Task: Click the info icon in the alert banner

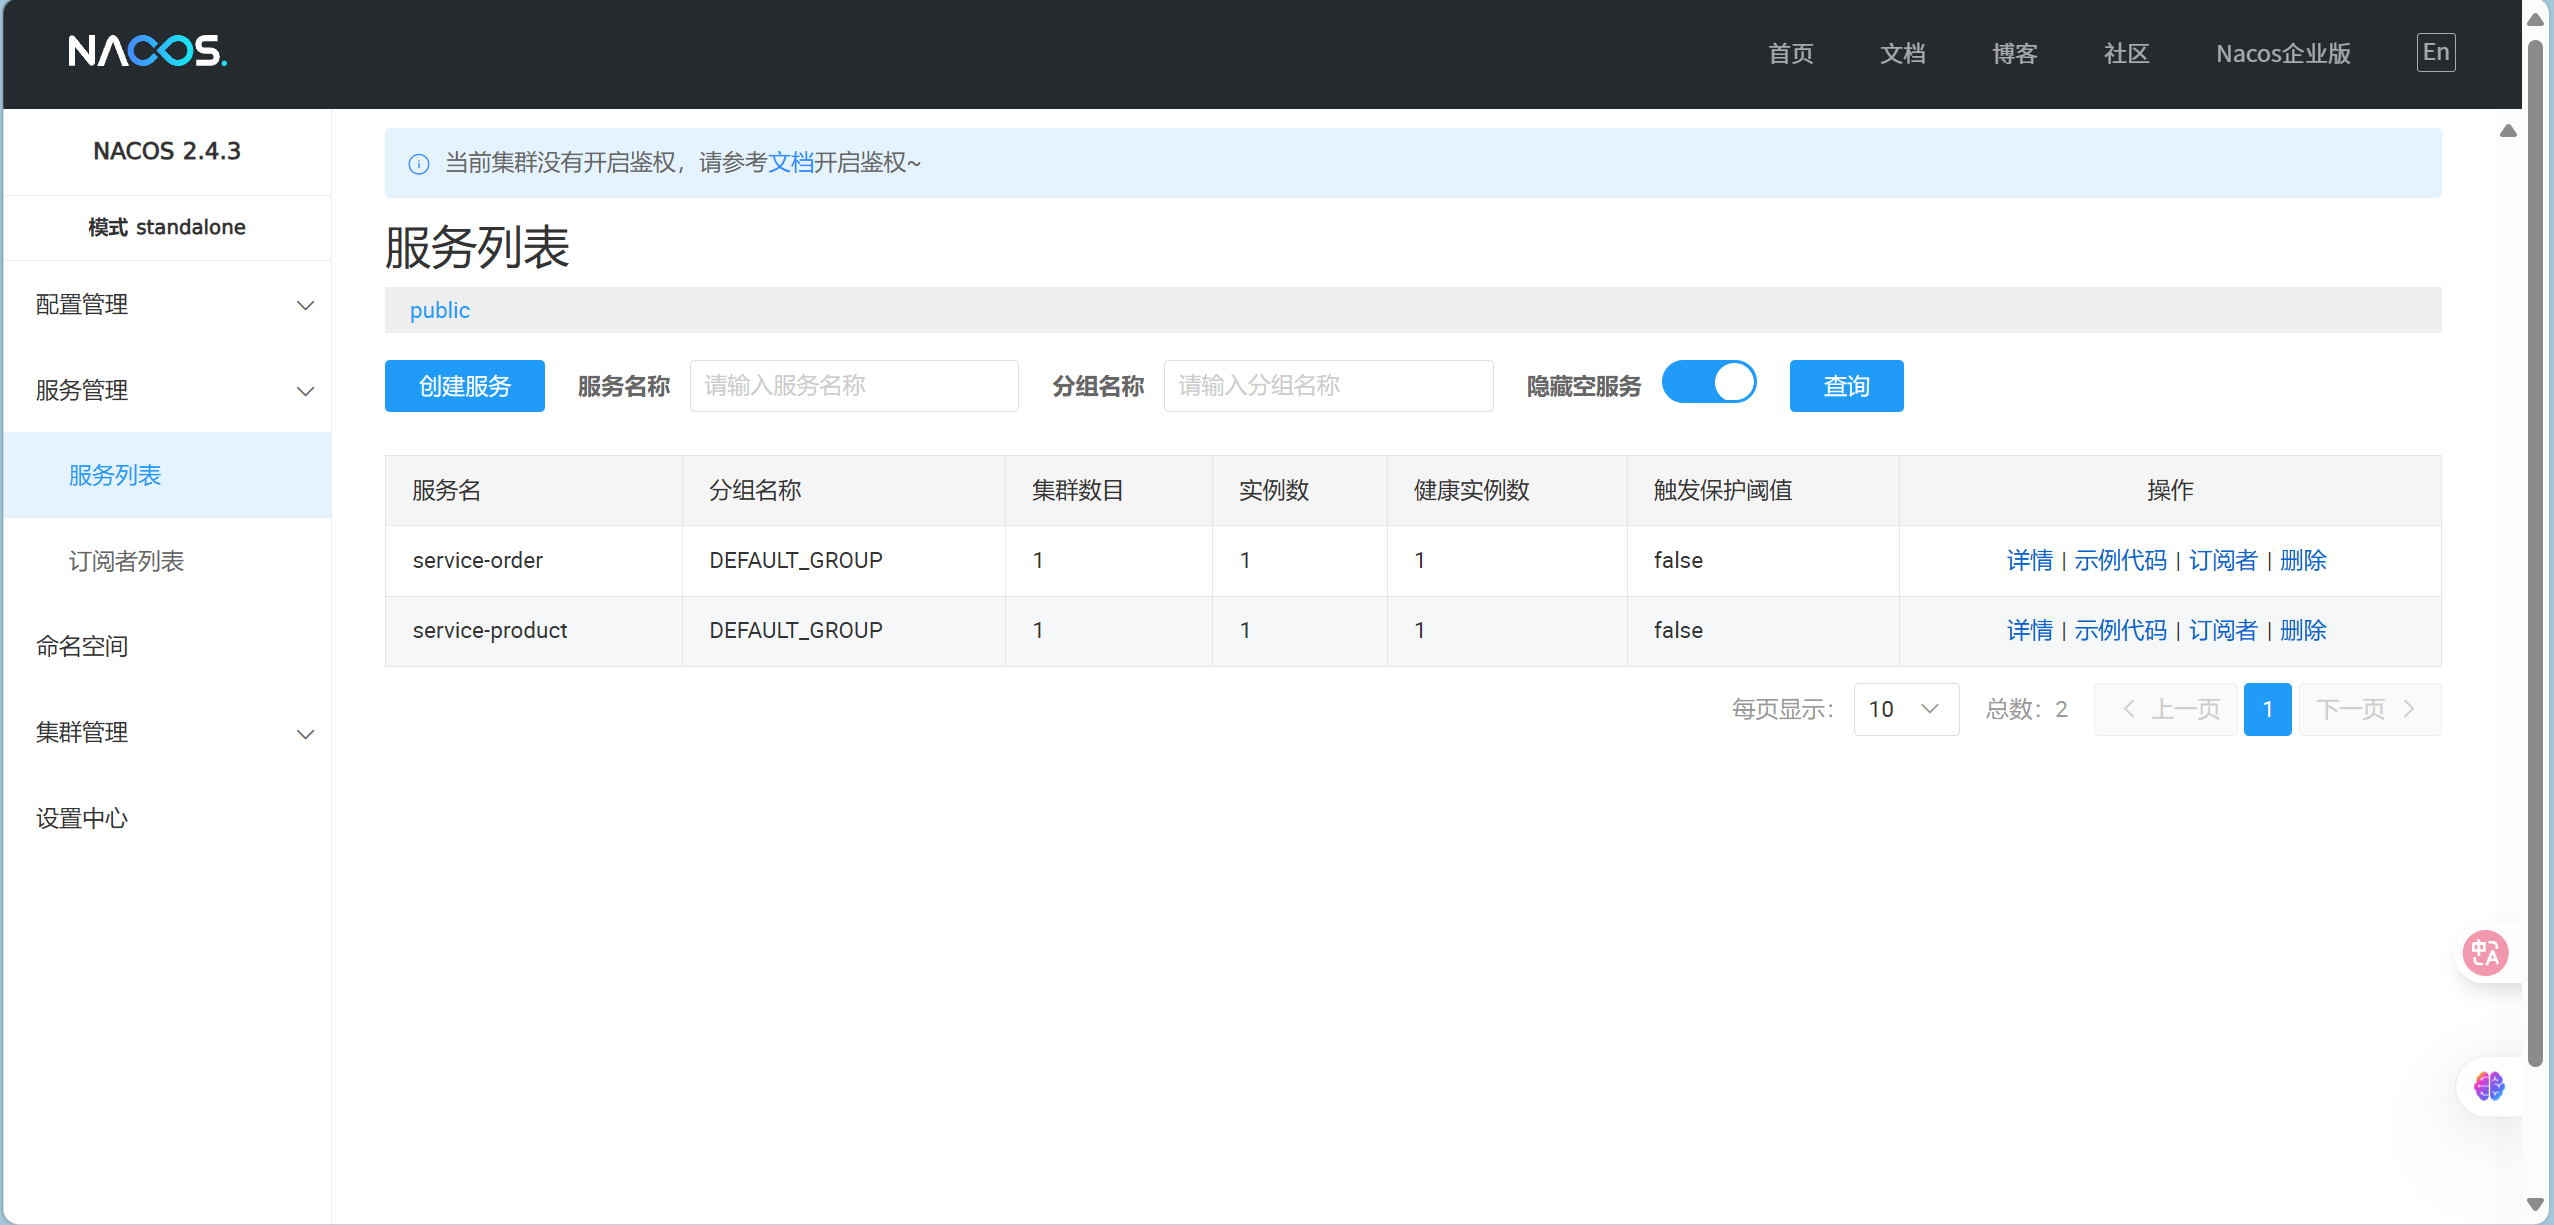Action: pos(419,164)
